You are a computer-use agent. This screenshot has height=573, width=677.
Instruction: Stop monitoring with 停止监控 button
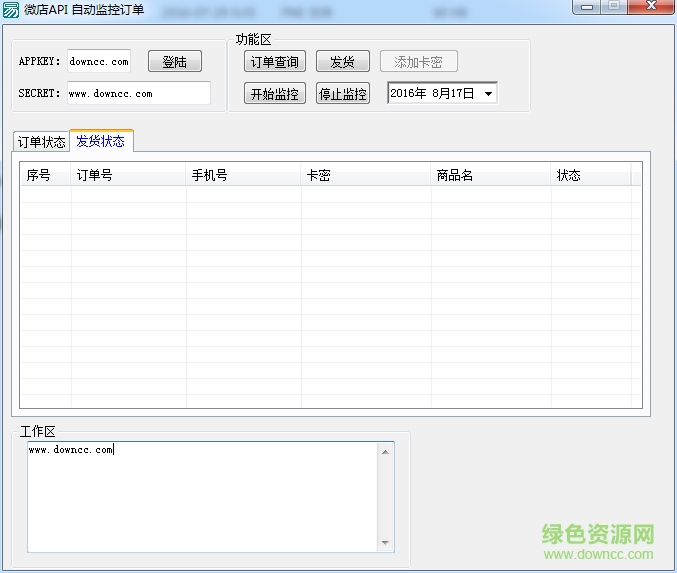point(343,93)
